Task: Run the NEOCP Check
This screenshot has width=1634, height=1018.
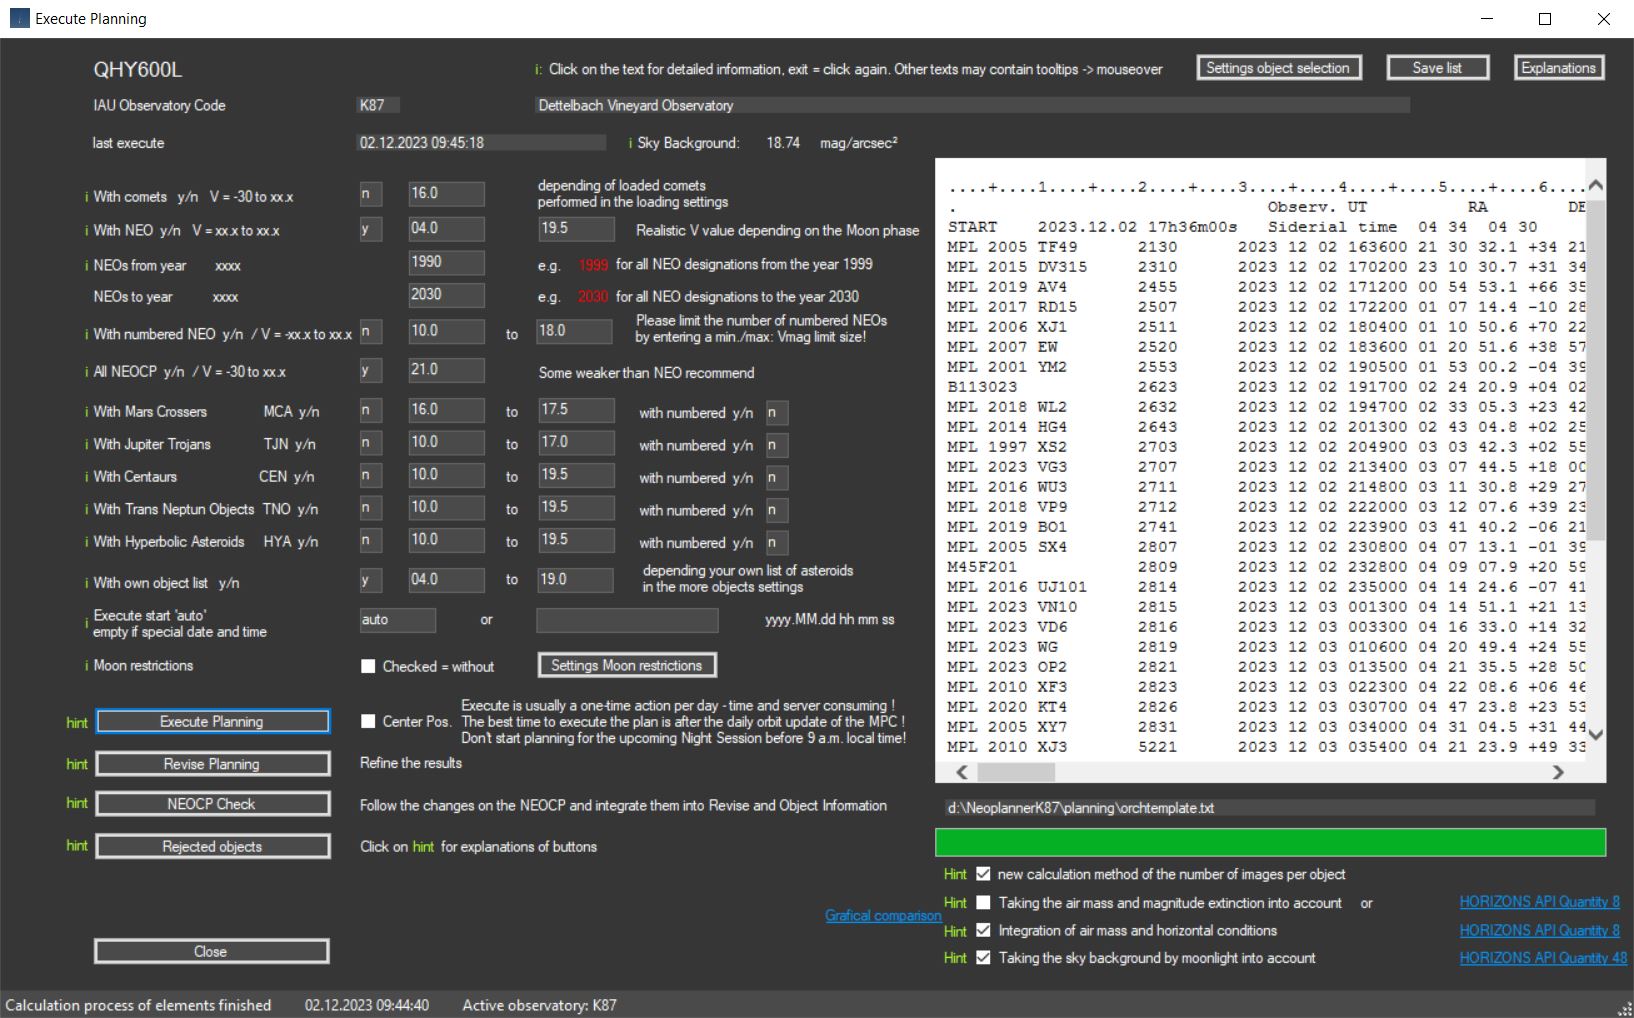Action: click(x=212, y=804)
